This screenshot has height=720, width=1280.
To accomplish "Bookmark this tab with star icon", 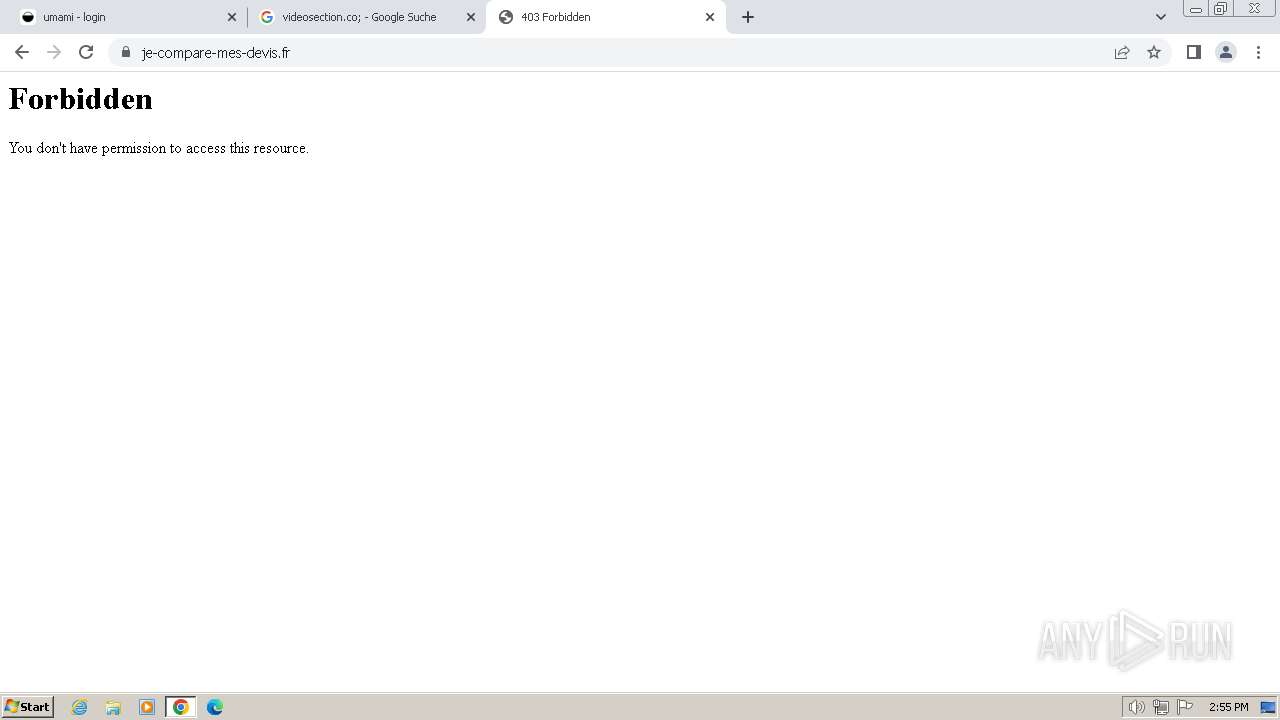I will [x=1154, y=52].
